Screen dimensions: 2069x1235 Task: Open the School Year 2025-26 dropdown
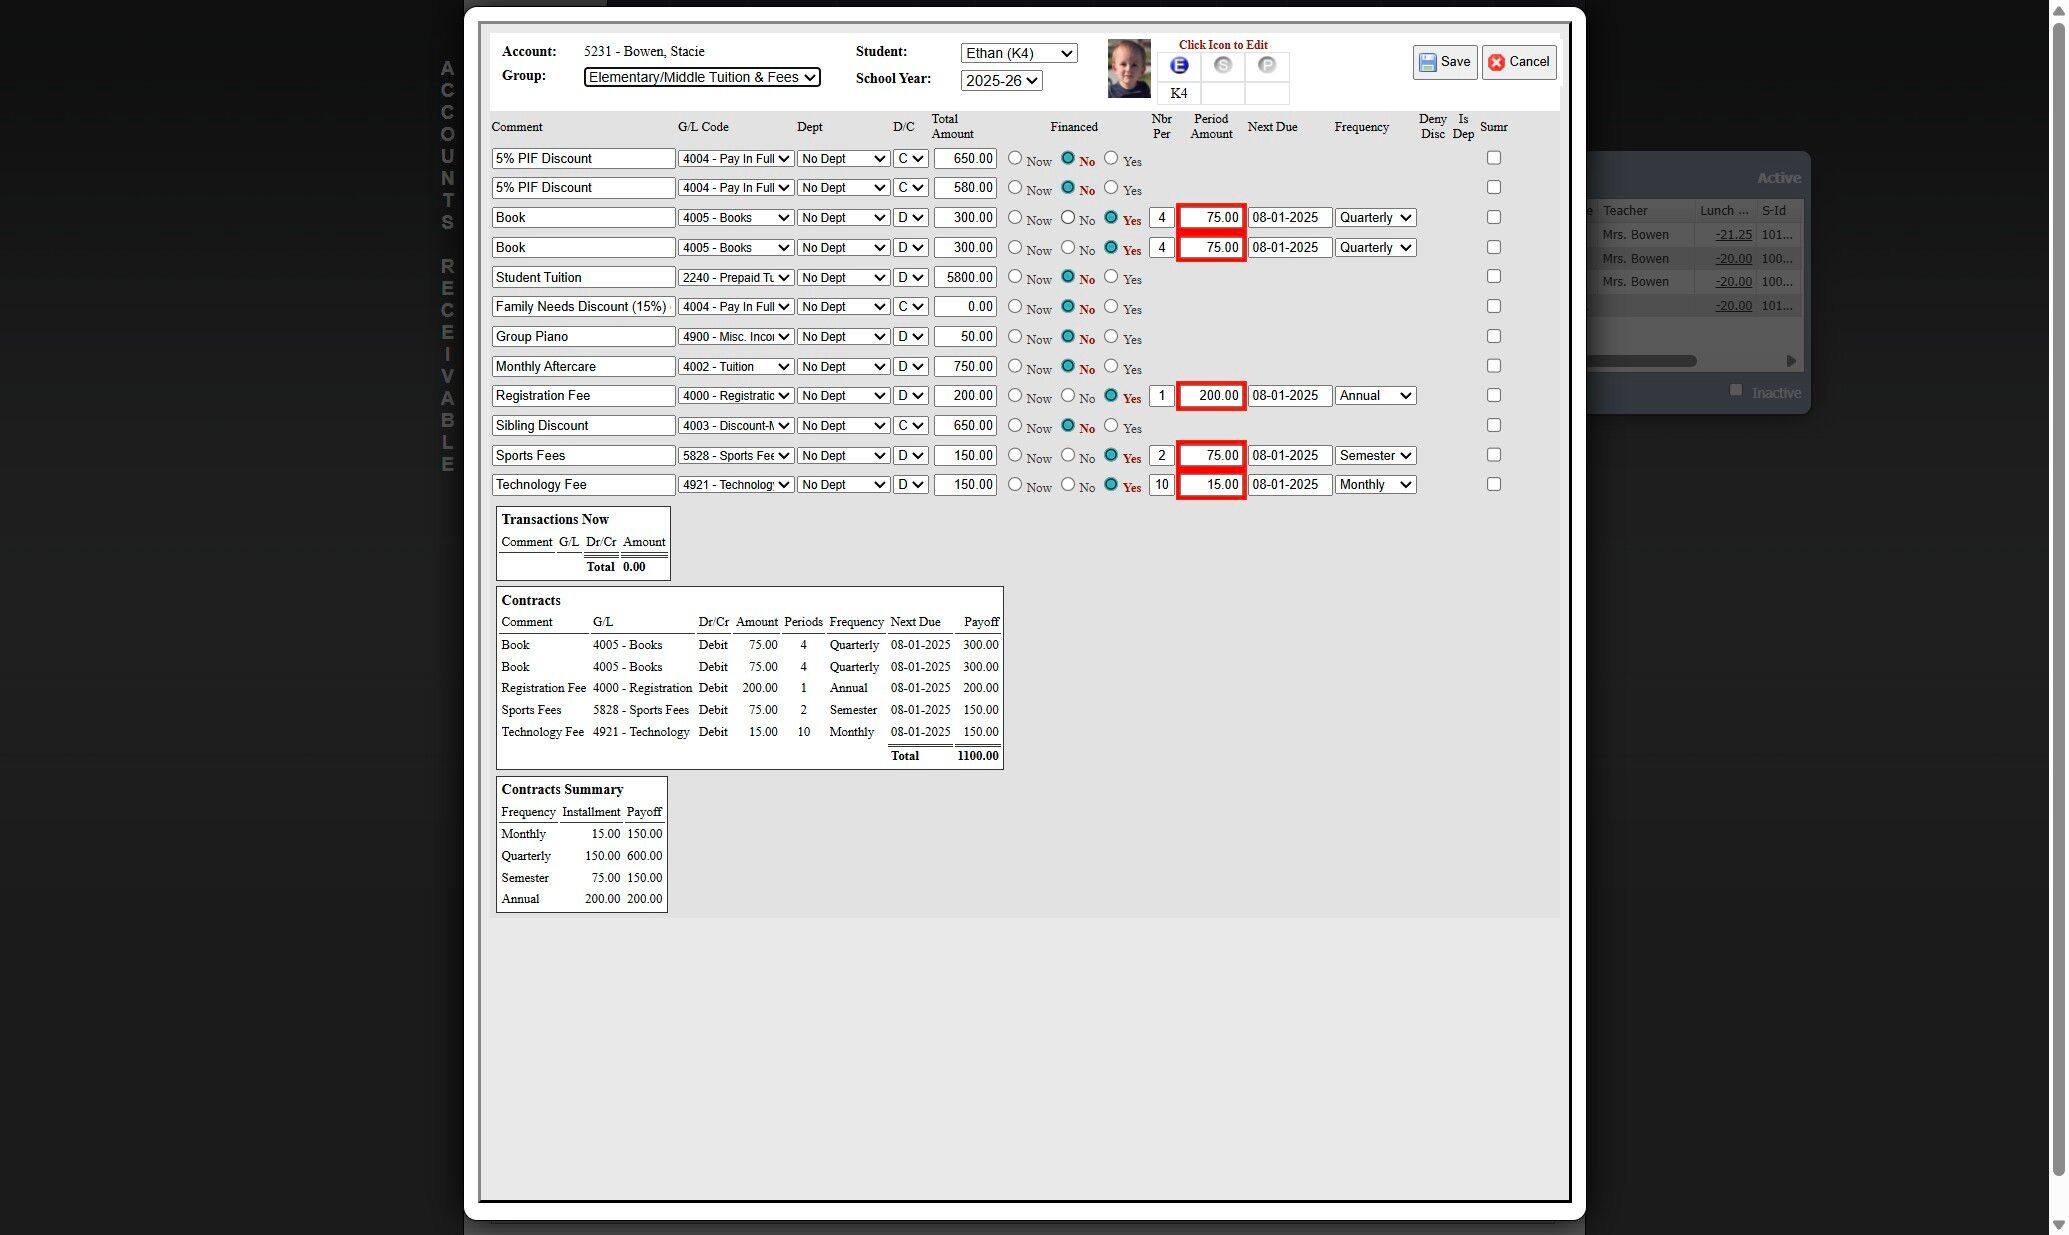1000,81
